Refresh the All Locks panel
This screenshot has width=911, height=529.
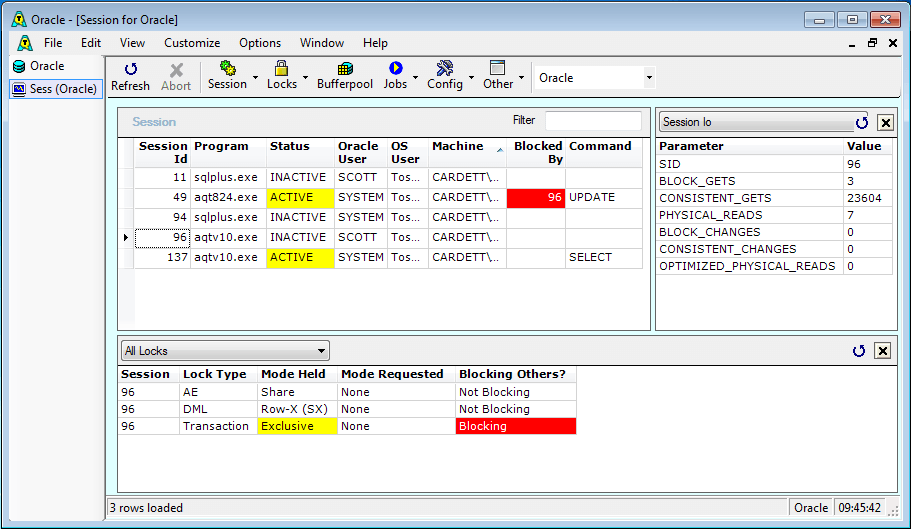click(859, 351)
